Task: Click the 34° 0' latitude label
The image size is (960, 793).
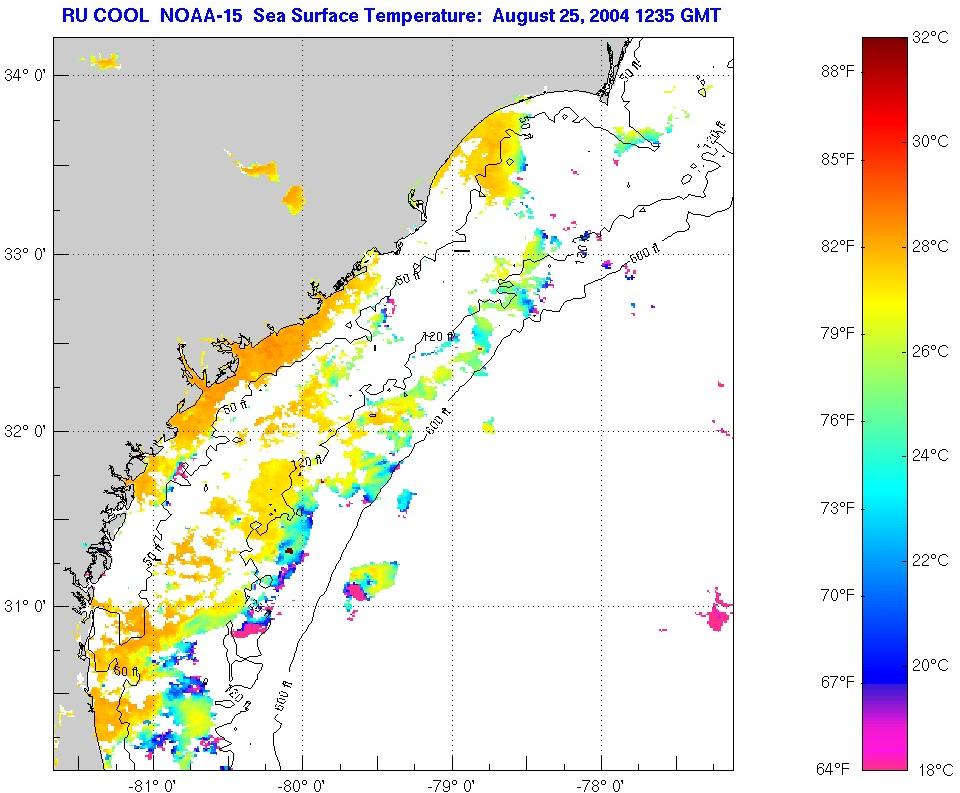Action: (x=24, y=75)
